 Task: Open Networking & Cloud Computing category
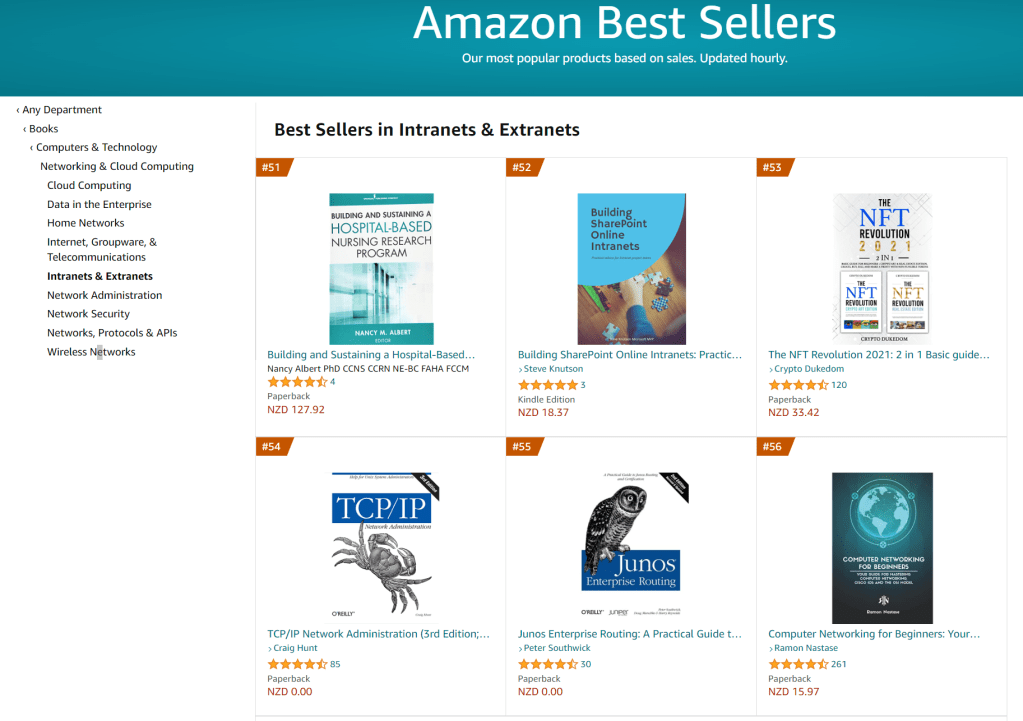point(117,166)
